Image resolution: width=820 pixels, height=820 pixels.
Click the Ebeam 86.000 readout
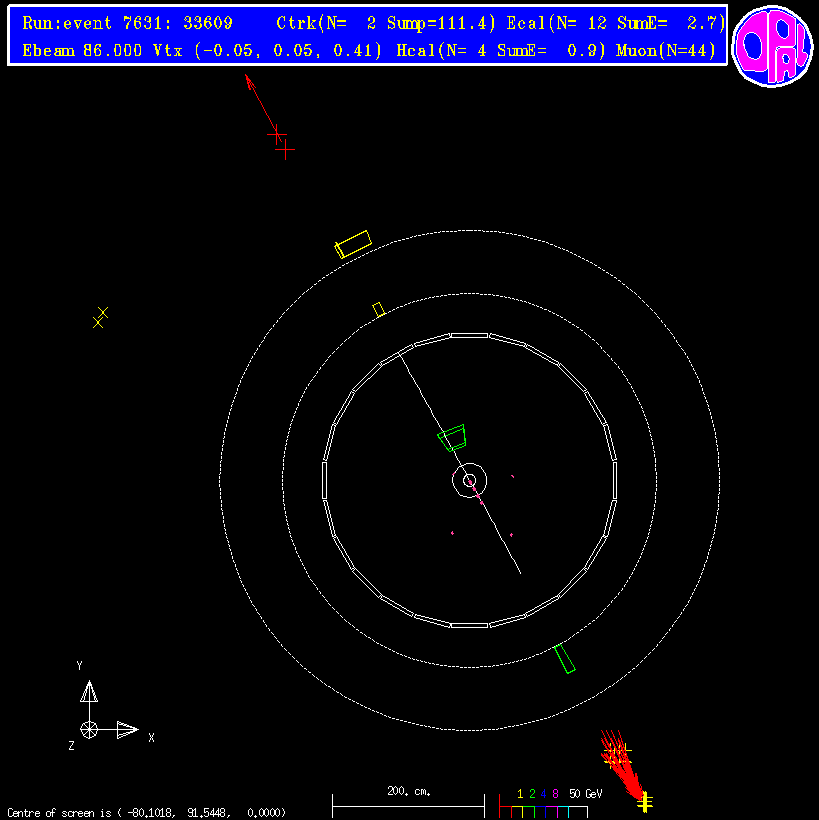pos(81,50)
